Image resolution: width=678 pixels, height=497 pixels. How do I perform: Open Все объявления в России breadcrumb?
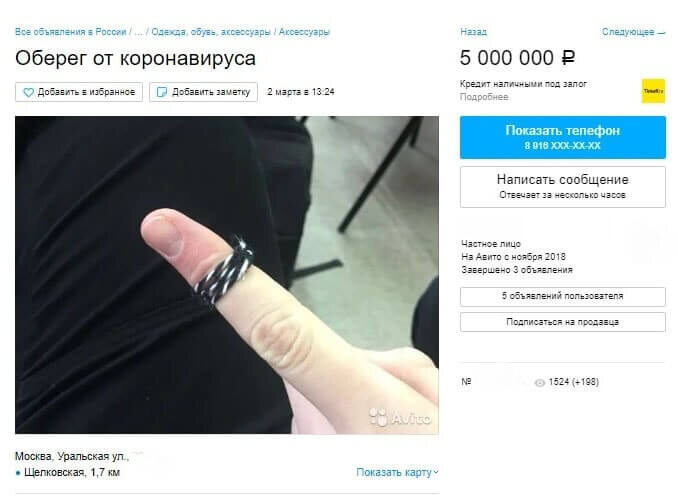tap(70, 32)
